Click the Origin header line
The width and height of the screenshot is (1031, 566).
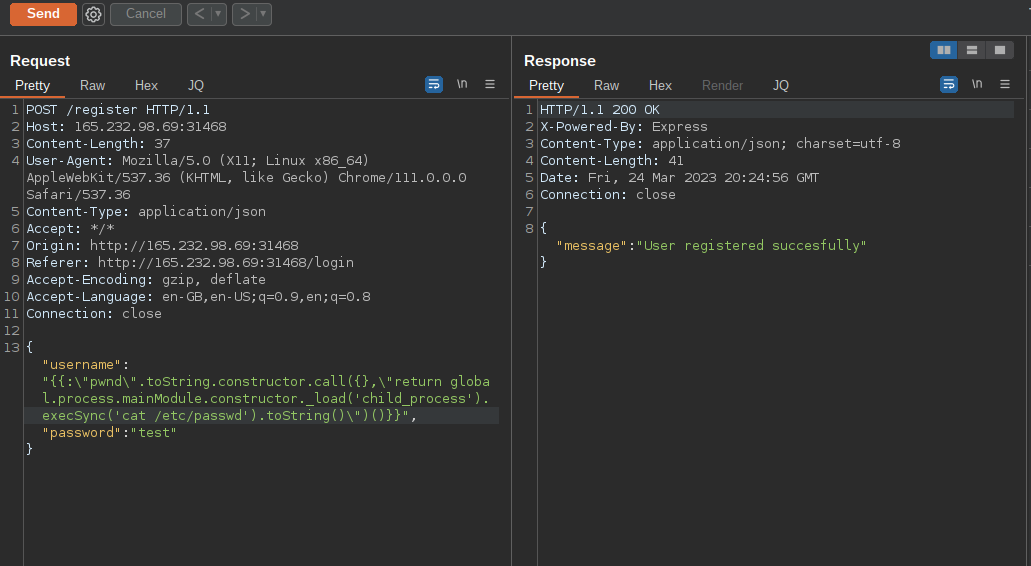162,246
